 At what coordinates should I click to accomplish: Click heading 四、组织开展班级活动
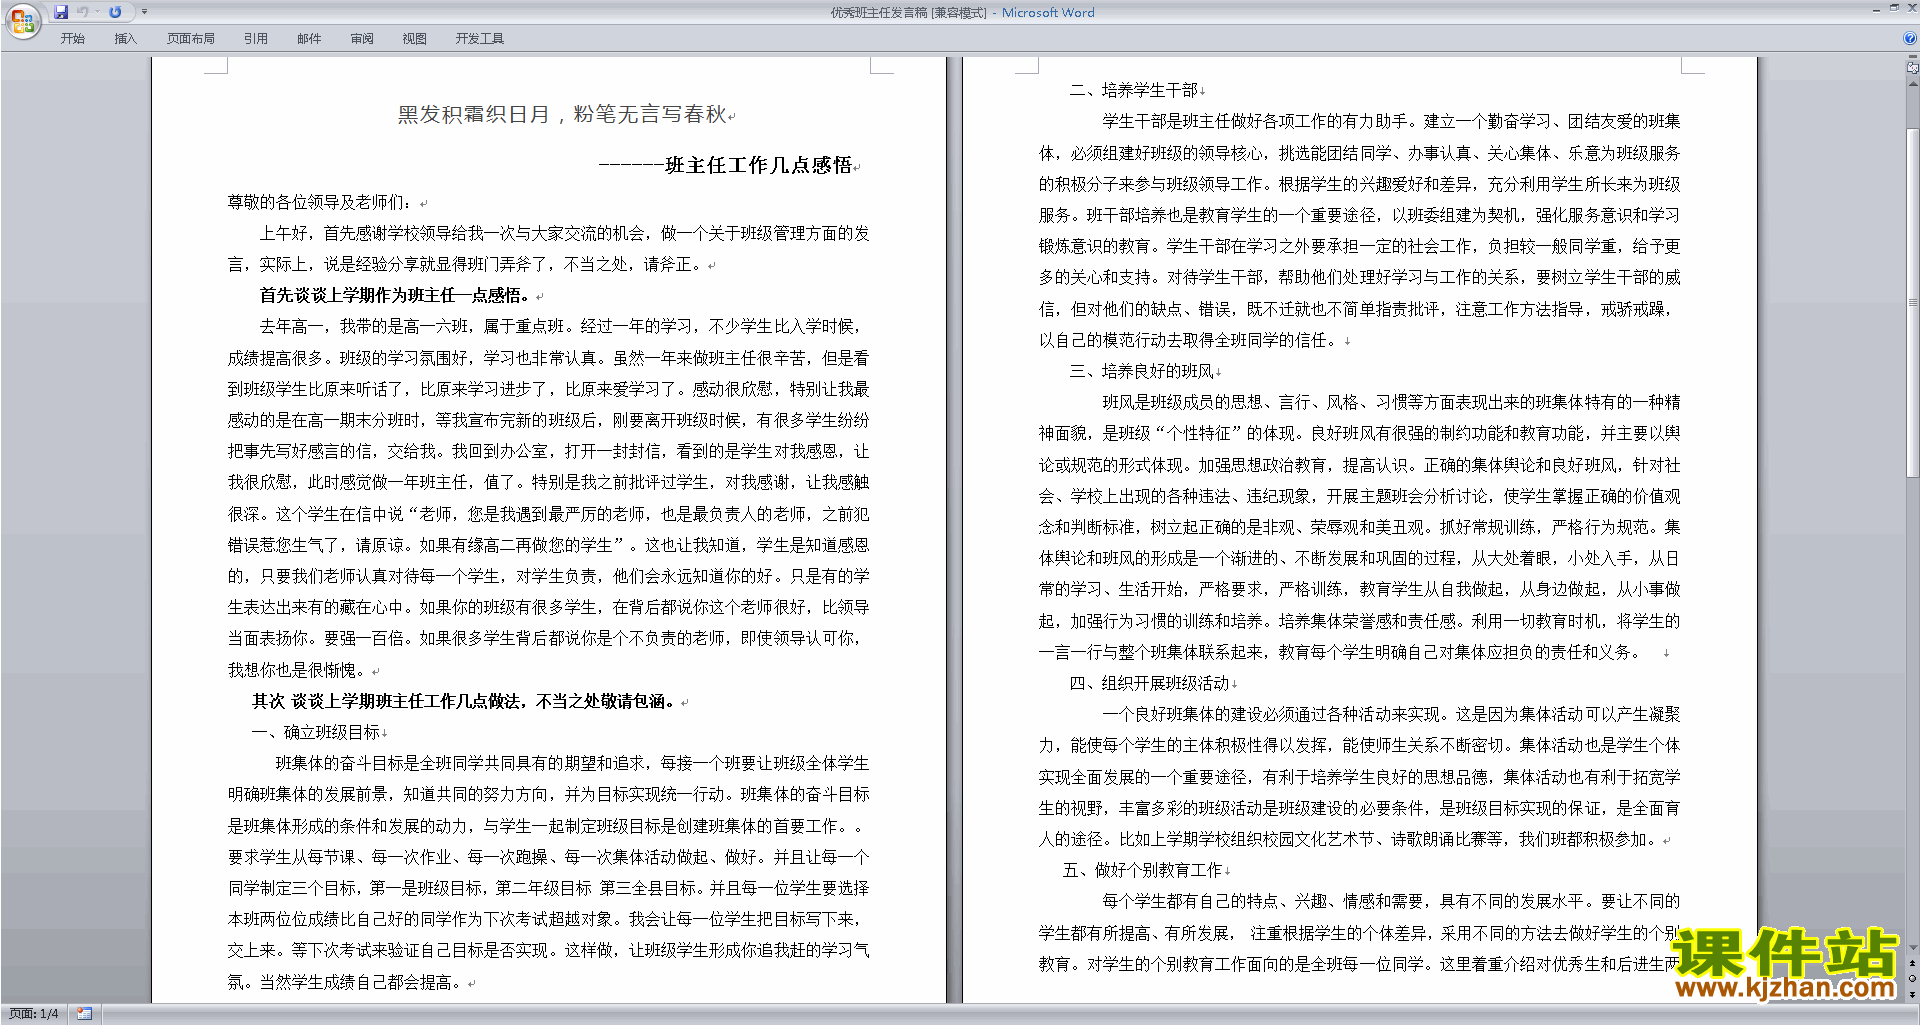1150,683
